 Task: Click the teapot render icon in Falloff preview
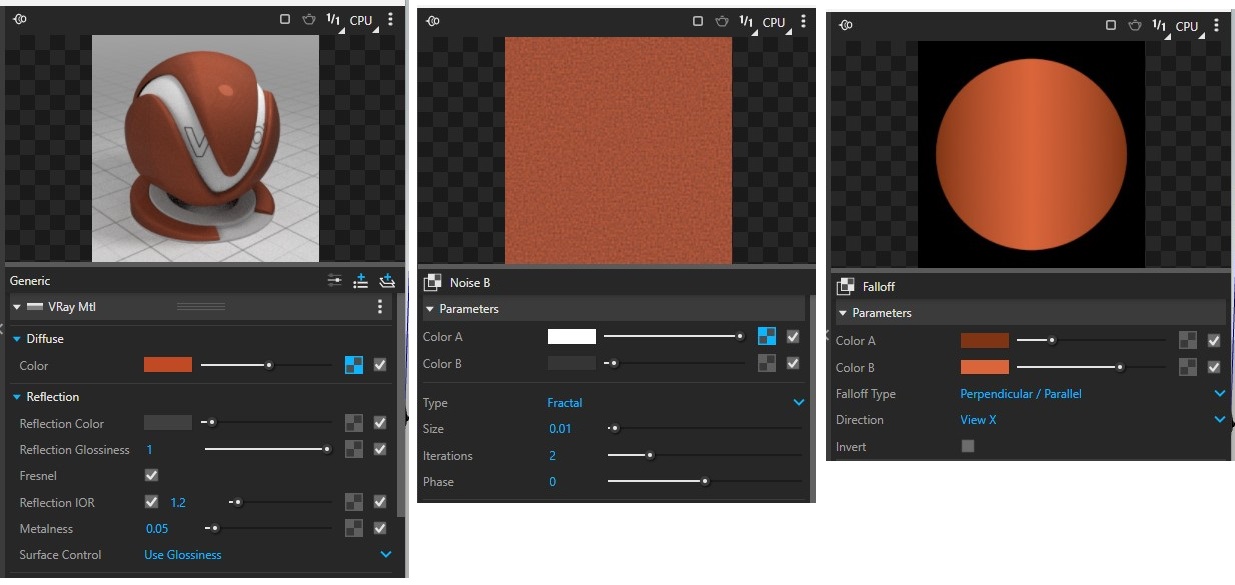point(1135,25)
